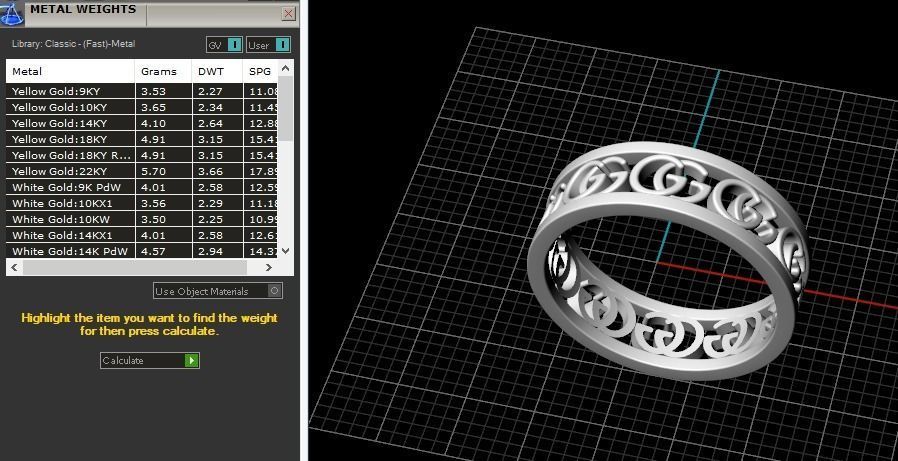
Task: Select the Yellow Gold:18KY row
Action: [142, 139]
